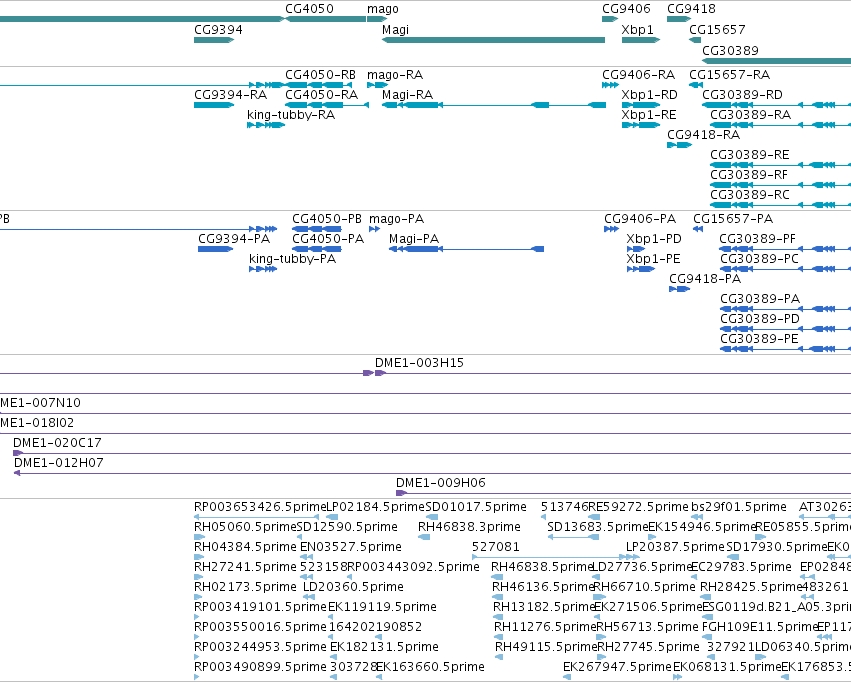
Task: Open the CG9418-RA transcript
Action: [x=679, y=145]
